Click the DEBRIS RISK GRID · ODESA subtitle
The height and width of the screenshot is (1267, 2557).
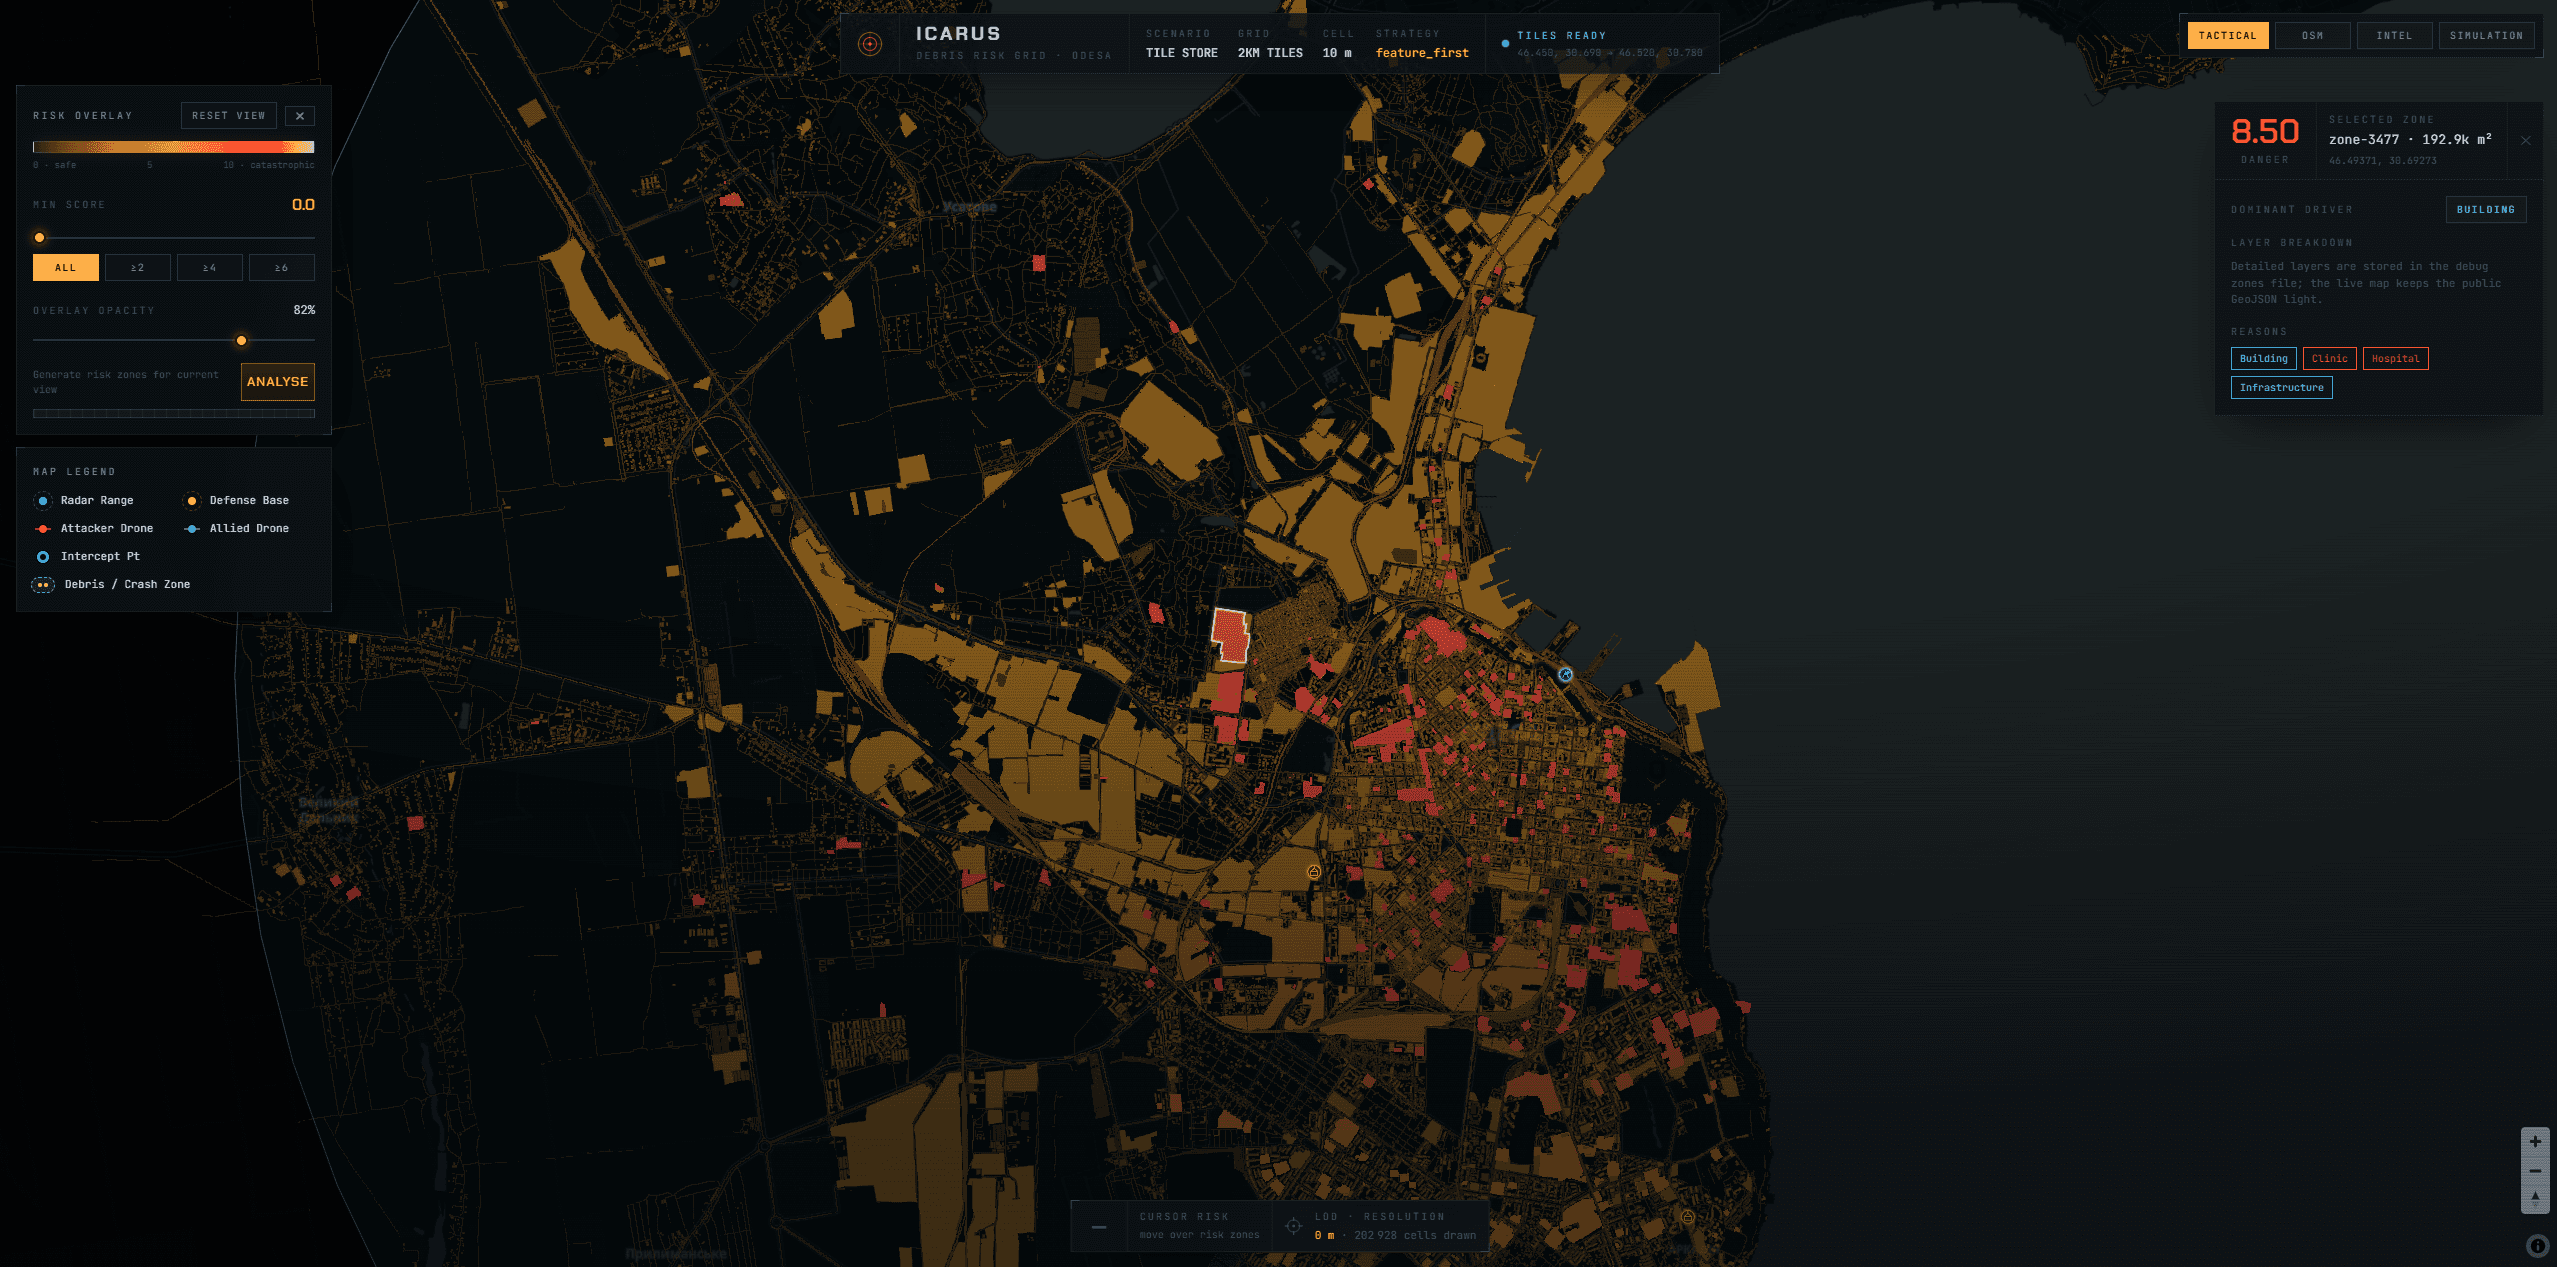click(1014, 56)
